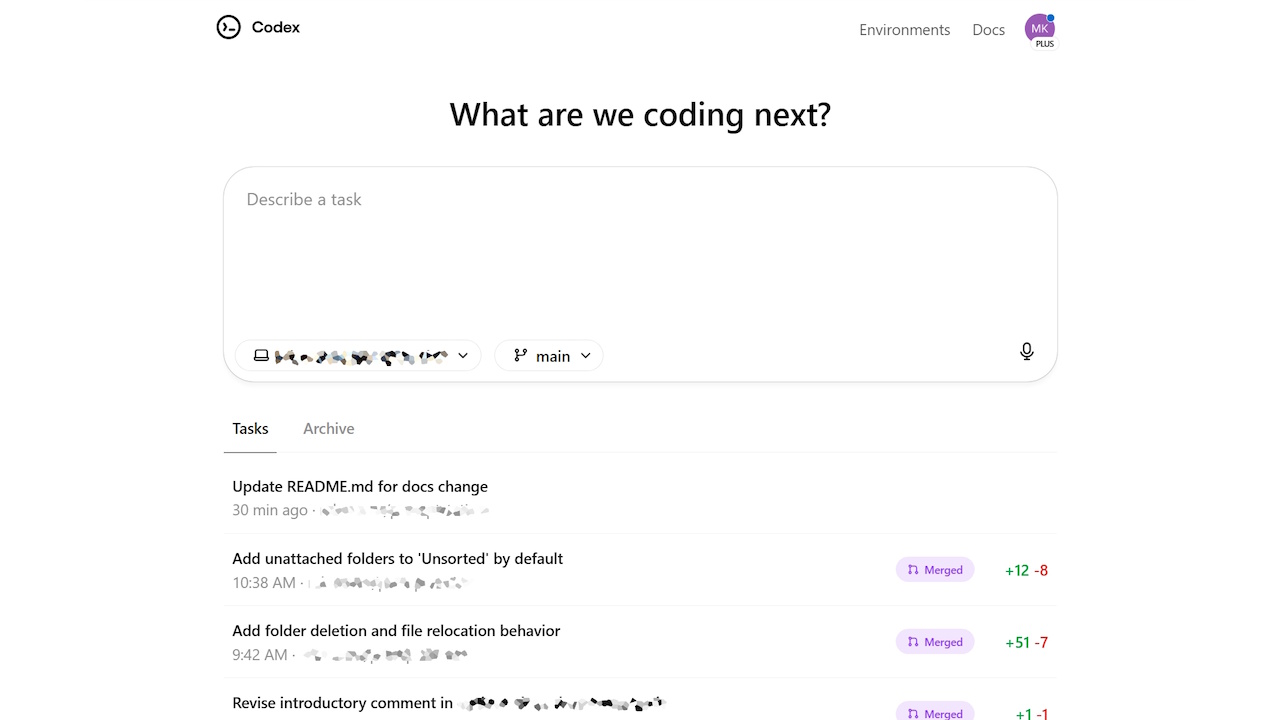This screenshot has width=1280, height=720.
Task: Click the laptop environment icon
Action: tap(261, 355)
